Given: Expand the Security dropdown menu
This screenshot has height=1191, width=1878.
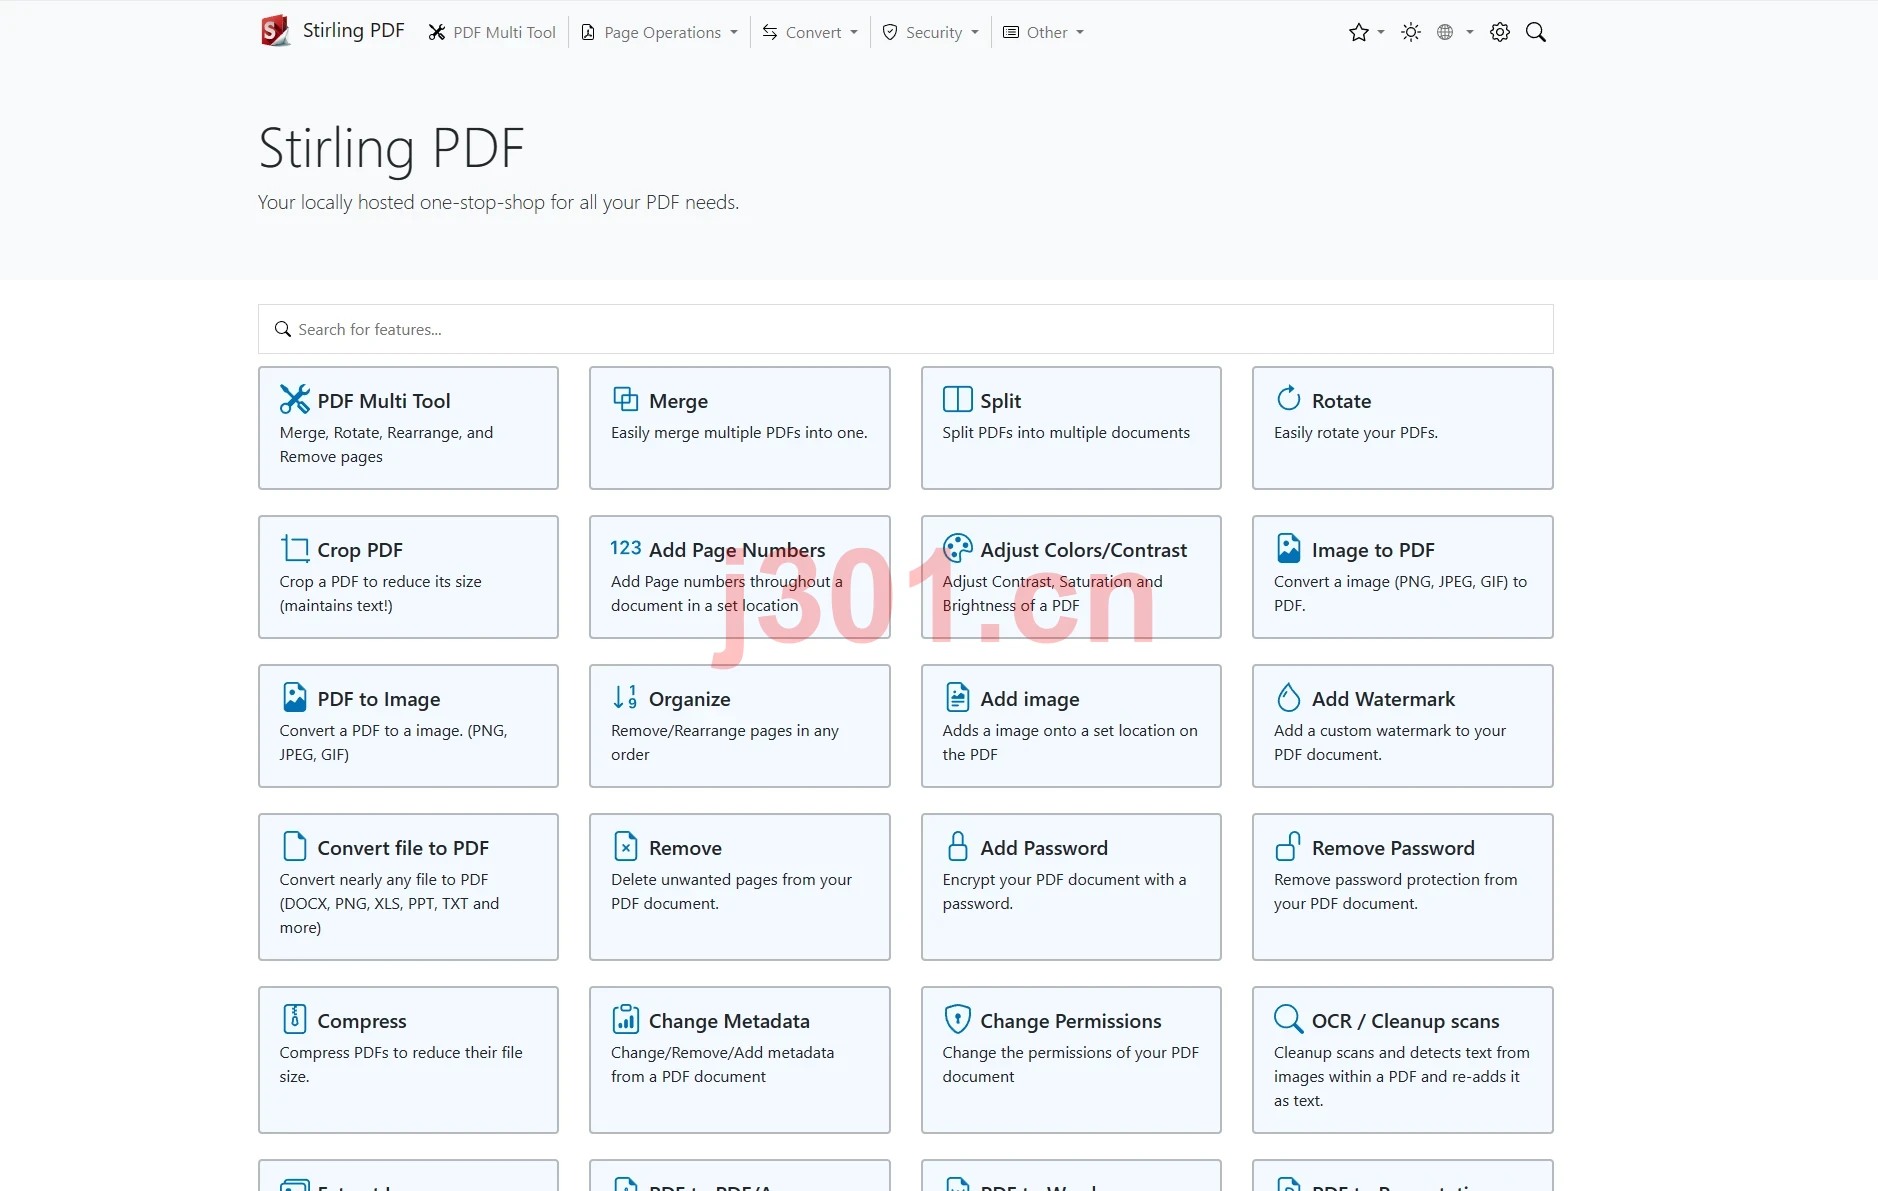Looking at the screenshot, I should point(931,32).
